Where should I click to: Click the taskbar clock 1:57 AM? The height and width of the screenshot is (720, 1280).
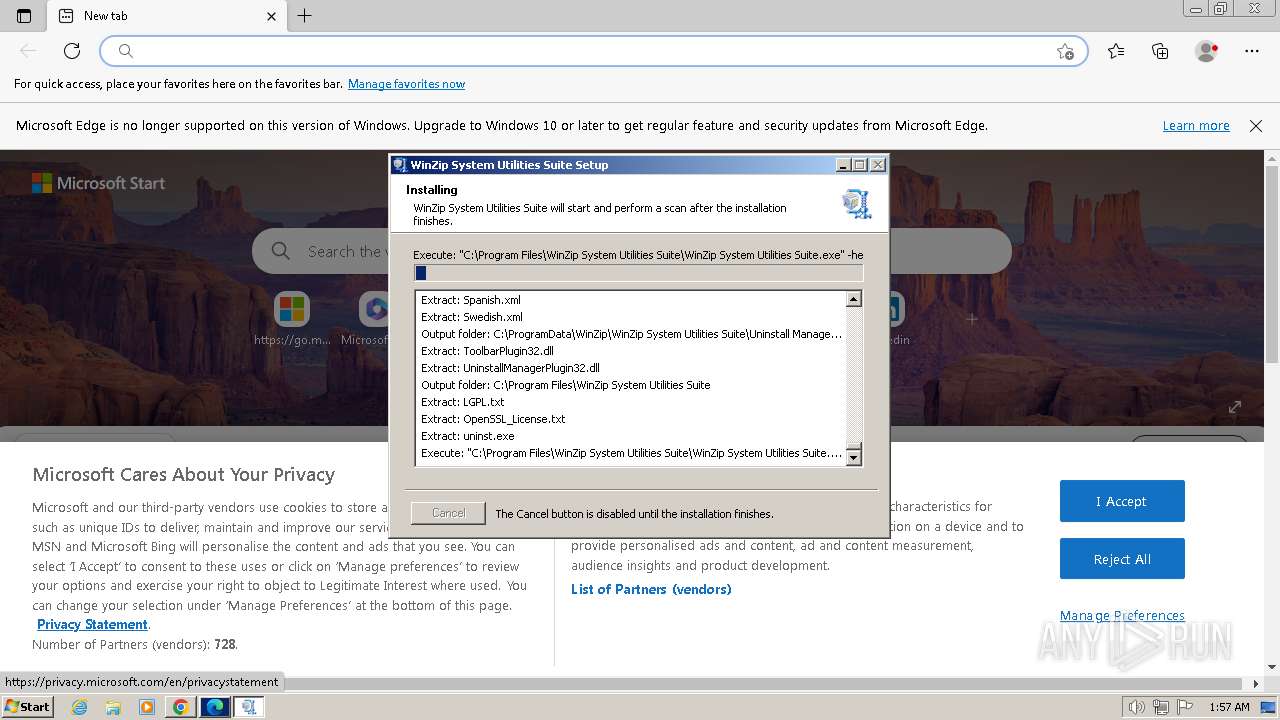tap(1228, 707)
